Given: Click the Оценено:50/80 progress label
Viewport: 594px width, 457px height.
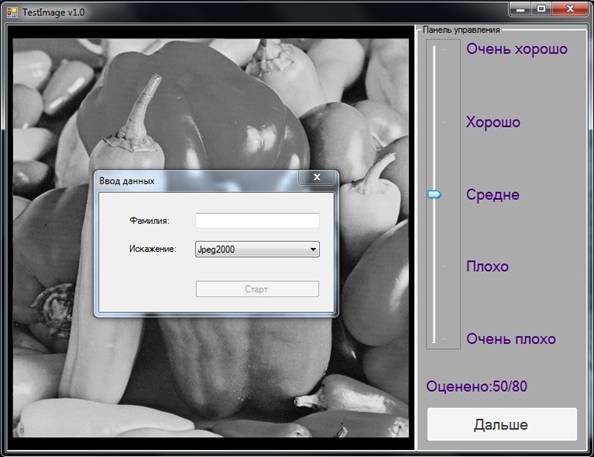Looking at the screenshot, I should (x=477, y=387).
